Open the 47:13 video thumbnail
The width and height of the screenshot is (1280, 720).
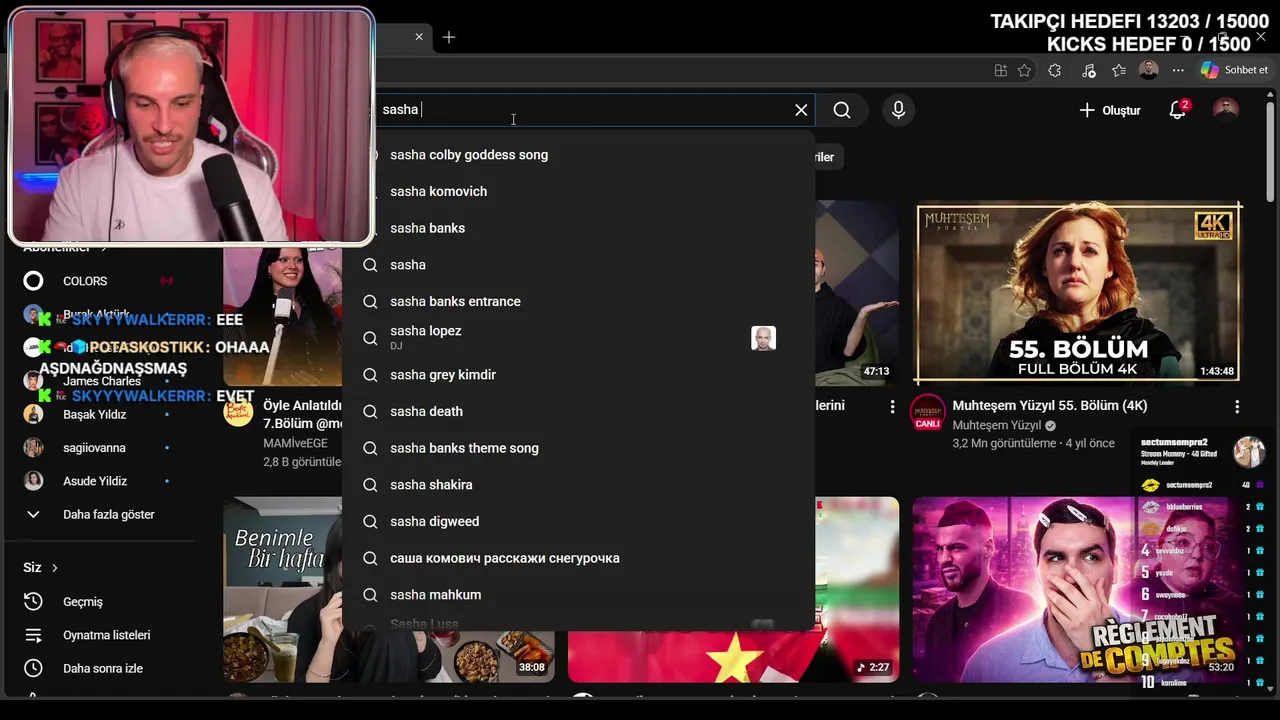857,292
